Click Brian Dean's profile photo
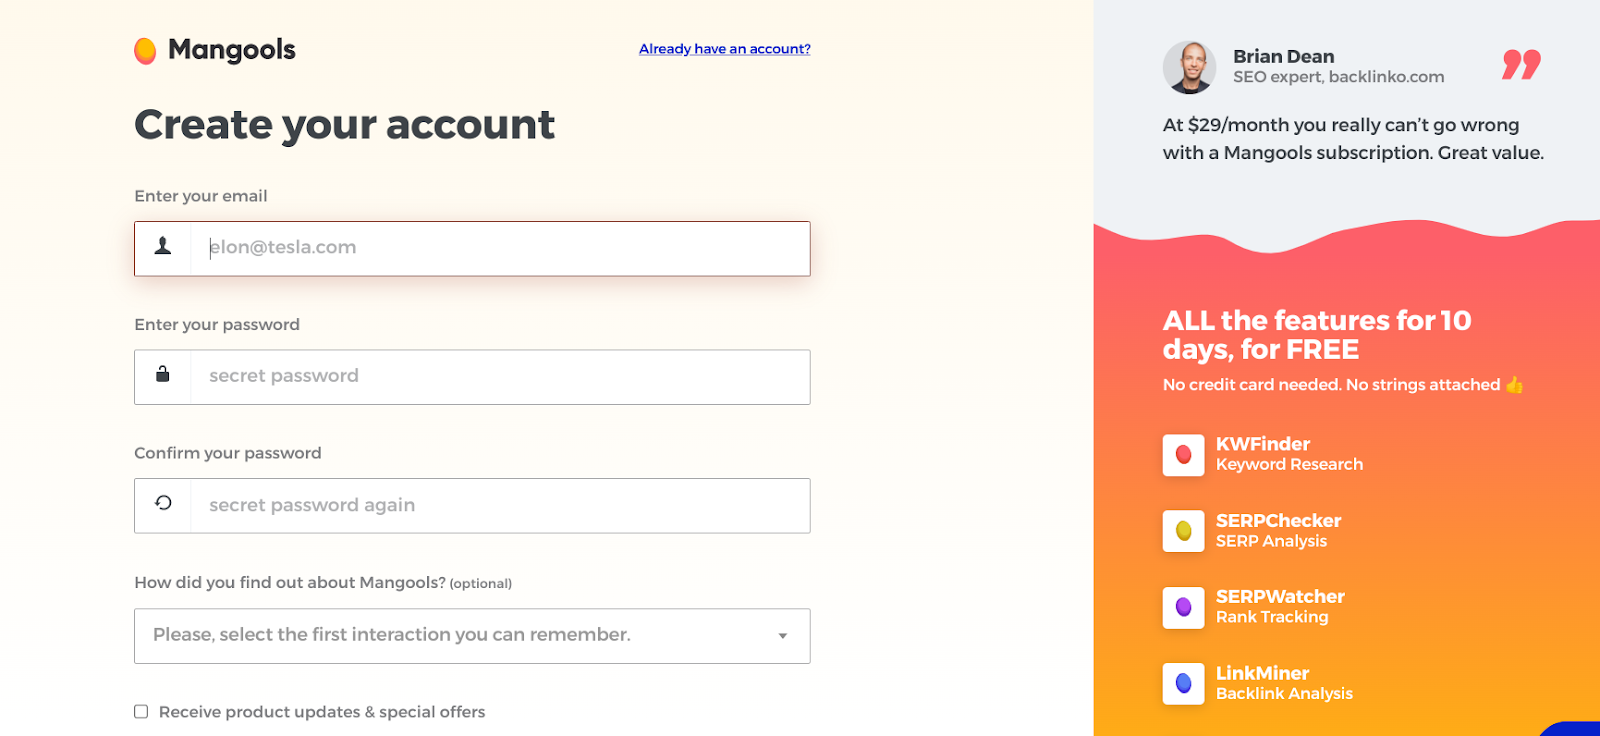The height and width of the screenshot is (736, 1600). [1189, 67]
